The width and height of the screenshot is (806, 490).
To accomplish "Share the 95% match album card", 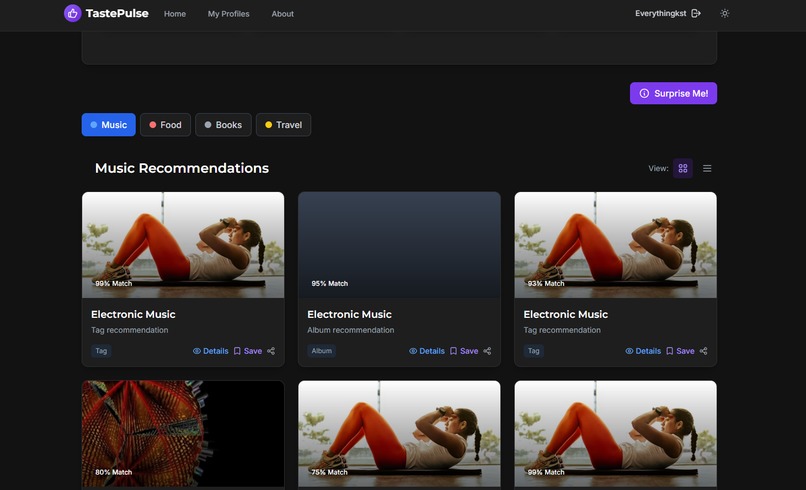I will coord(487,351).
